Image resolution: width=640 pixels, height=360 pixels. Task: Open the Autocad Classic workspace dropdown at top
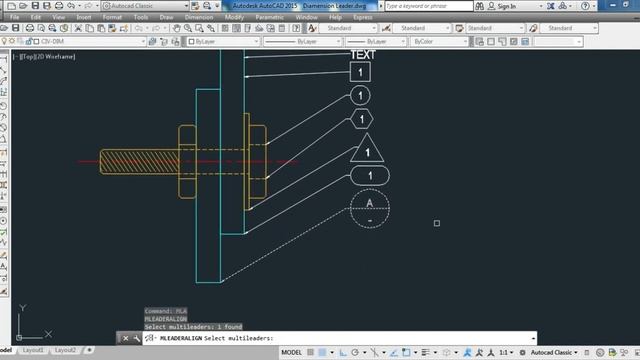(x=145, y=6)
